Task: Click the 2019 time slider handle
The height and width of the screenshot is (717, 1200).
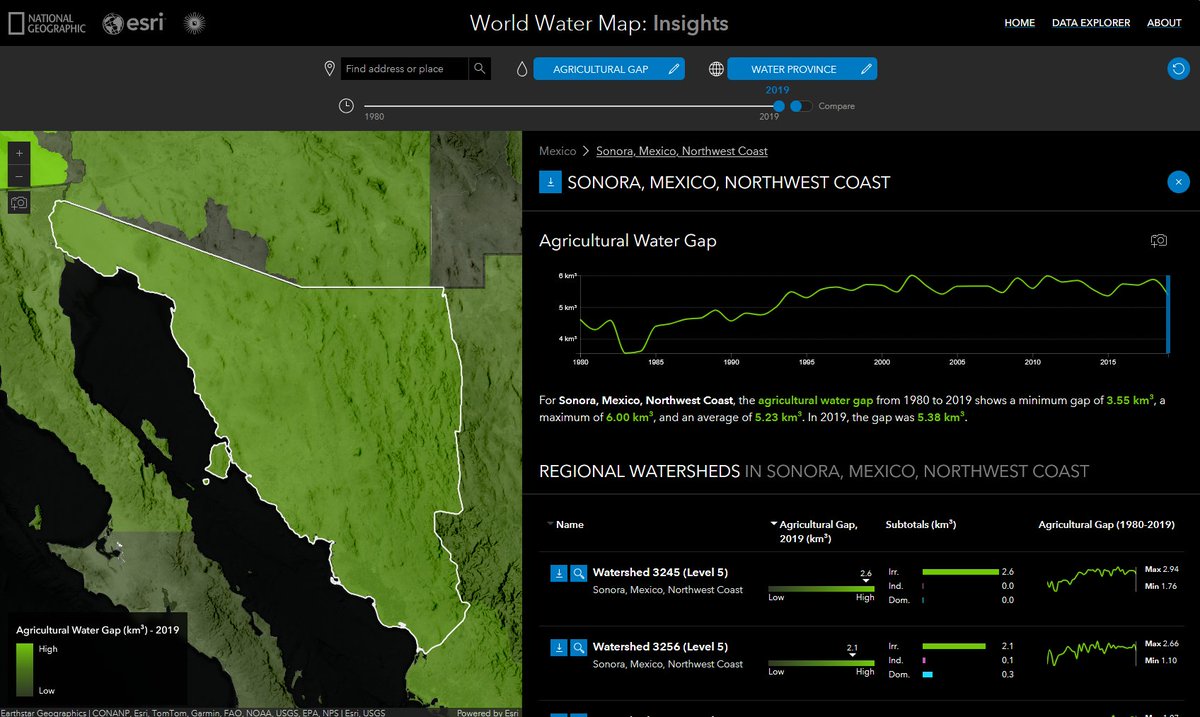Action: click(779, 106)
